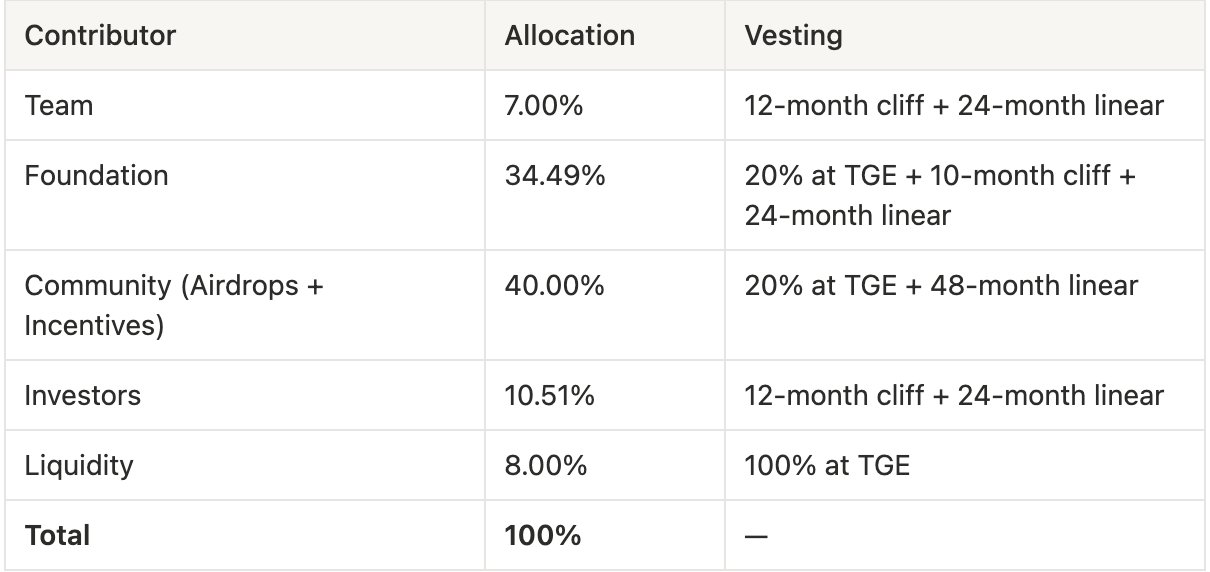Select the Investors row label
The image size is (1210, 572).
coord(82,396)
